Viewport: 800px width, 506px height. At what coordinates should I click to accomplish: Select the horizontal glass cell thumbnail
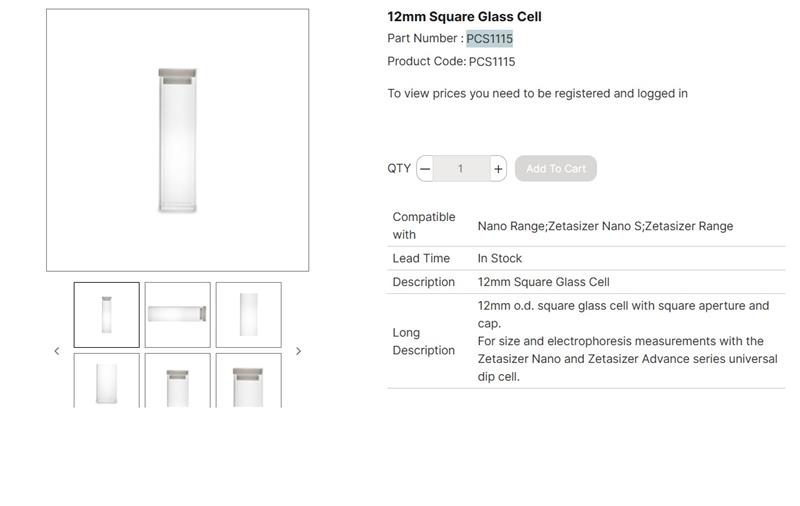click(x=177, y=315)
